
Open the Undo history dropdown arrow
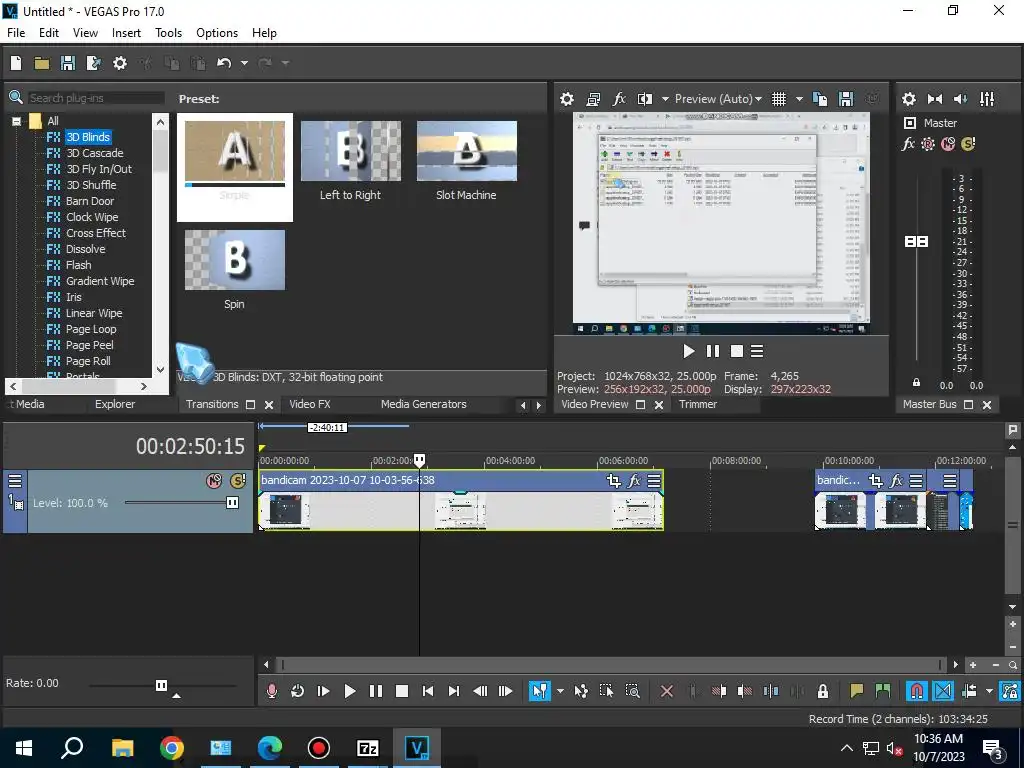(244, 63)
